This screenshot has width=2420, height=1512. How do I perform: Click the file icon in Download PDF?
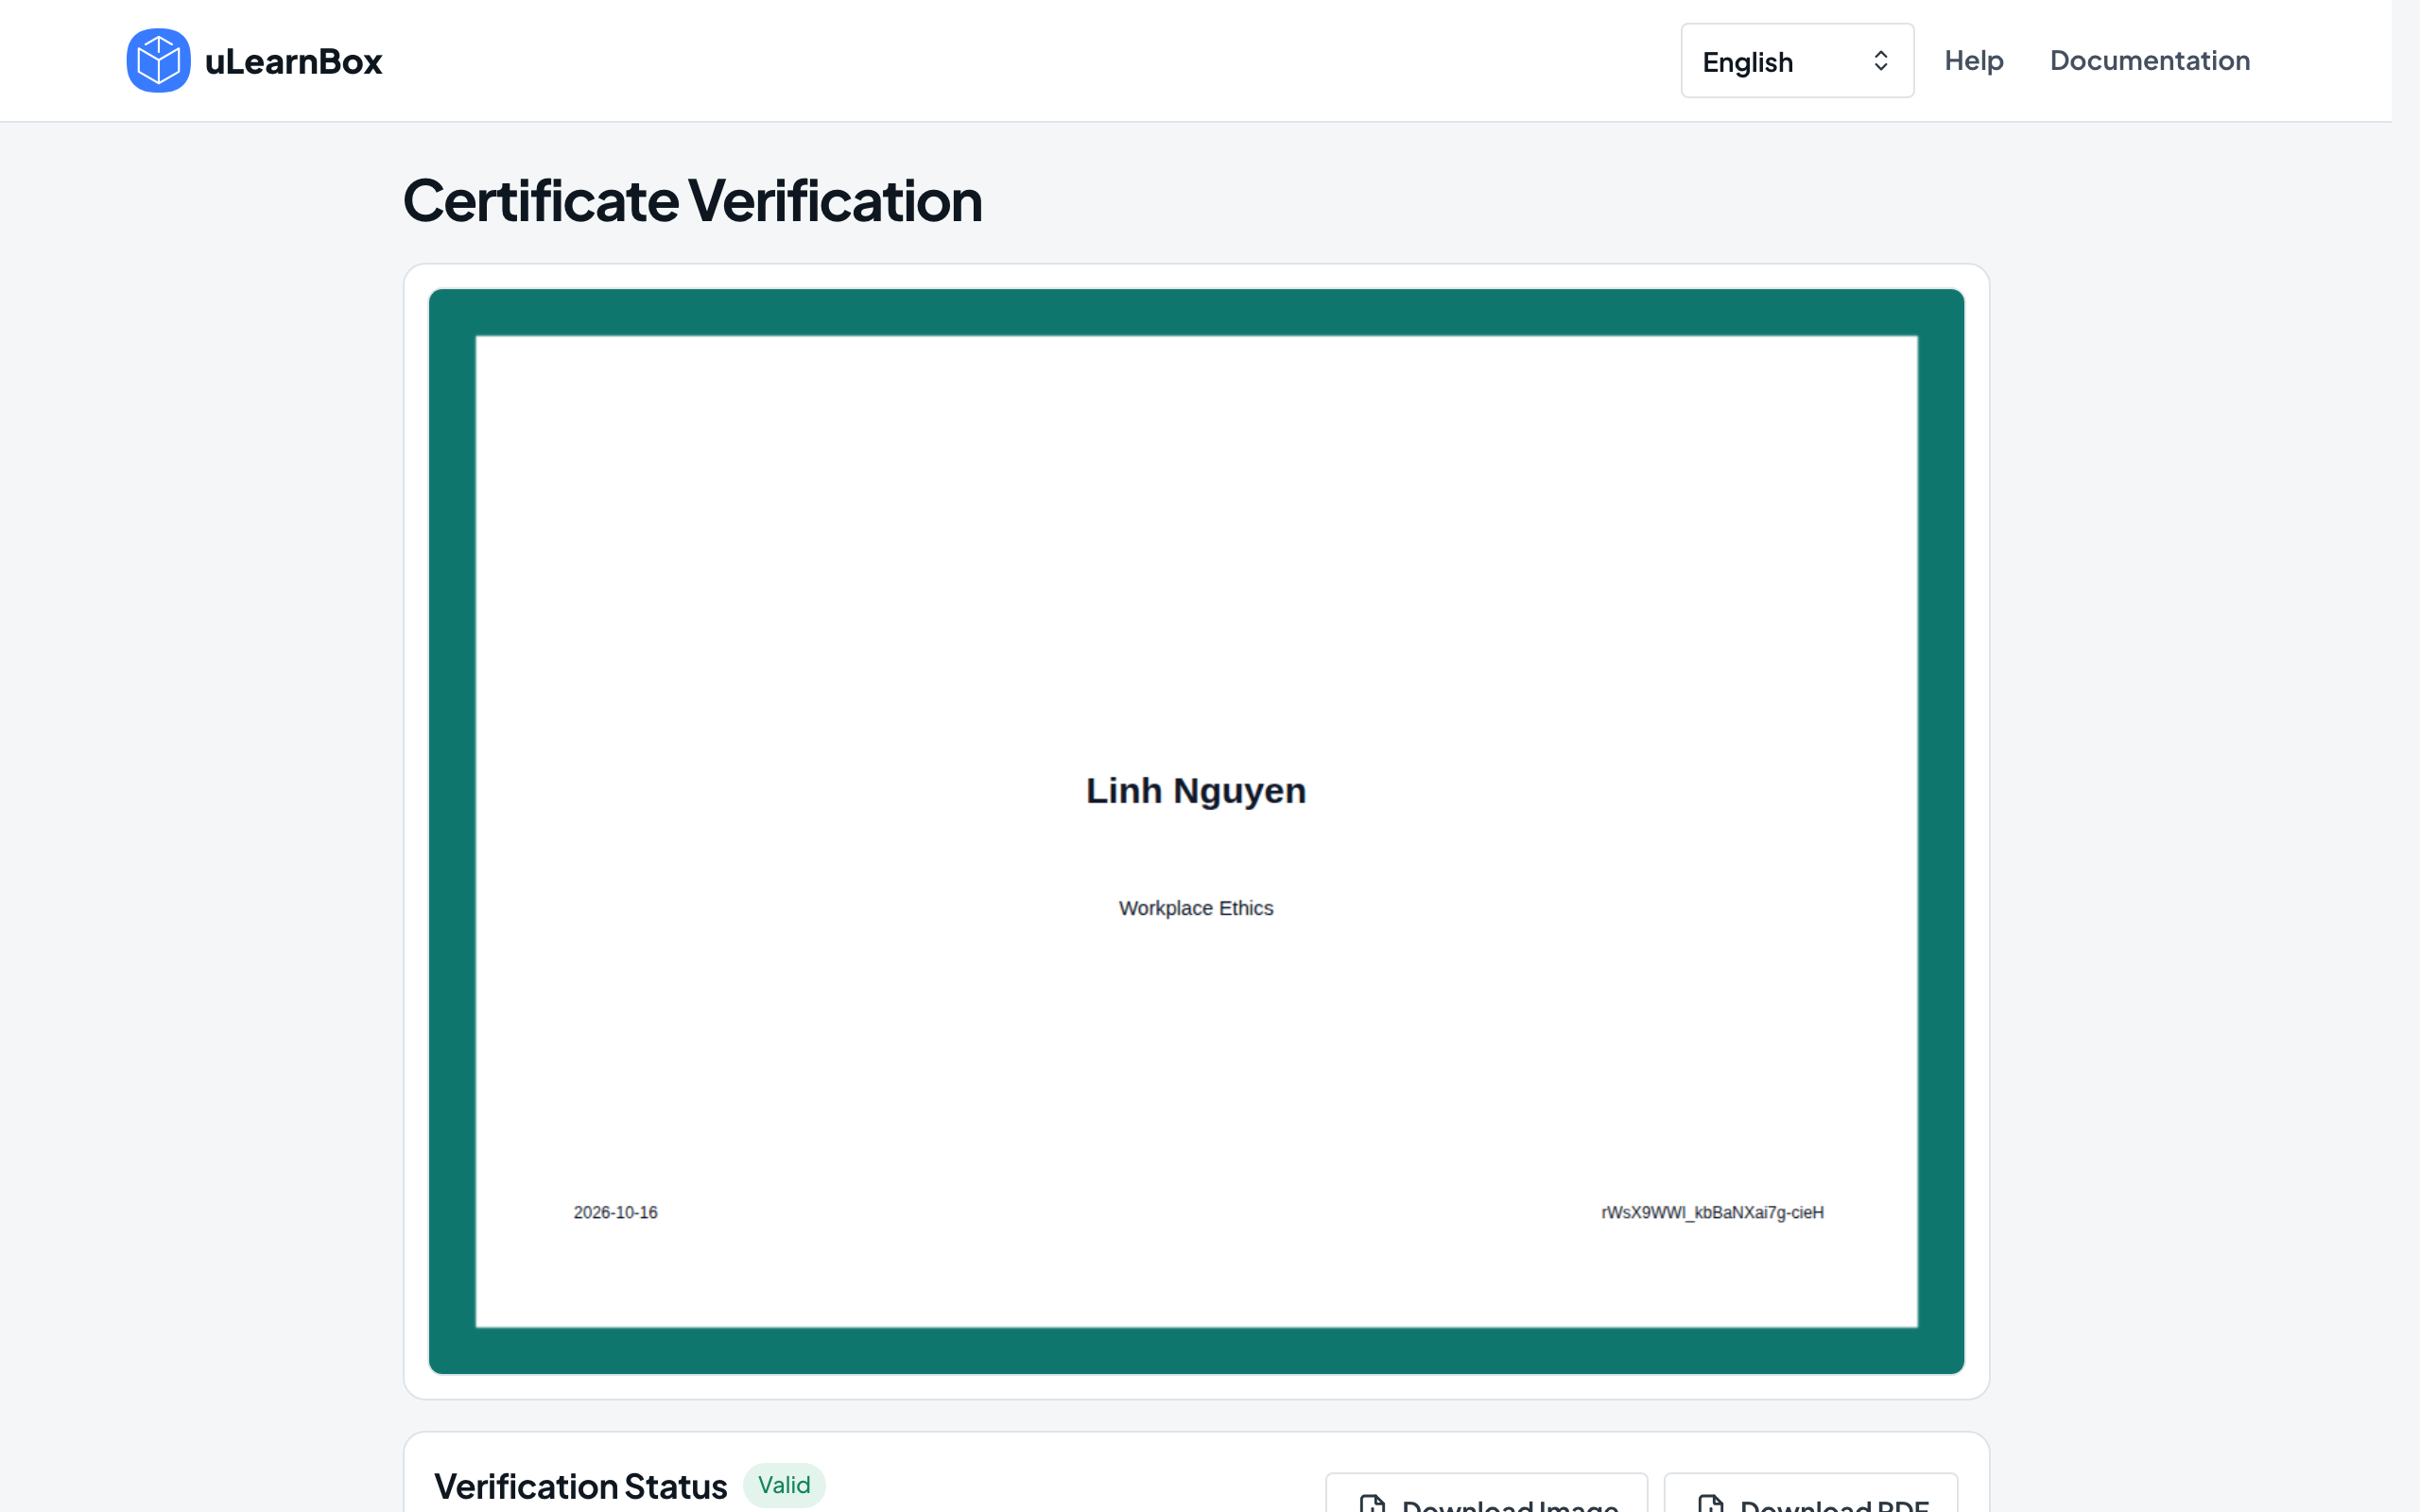pyautogui.click(x=1711, y=1503)
